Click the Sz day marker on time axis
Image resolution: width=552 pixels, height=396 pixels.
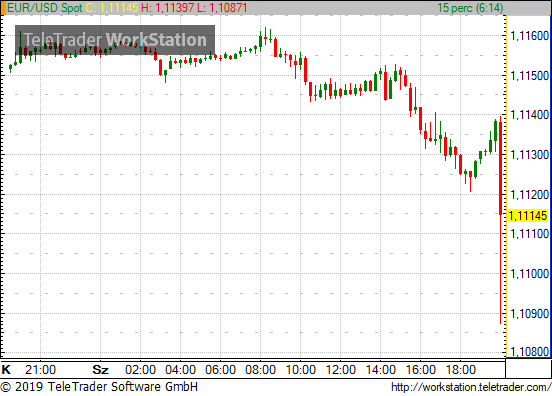[100, 370]
